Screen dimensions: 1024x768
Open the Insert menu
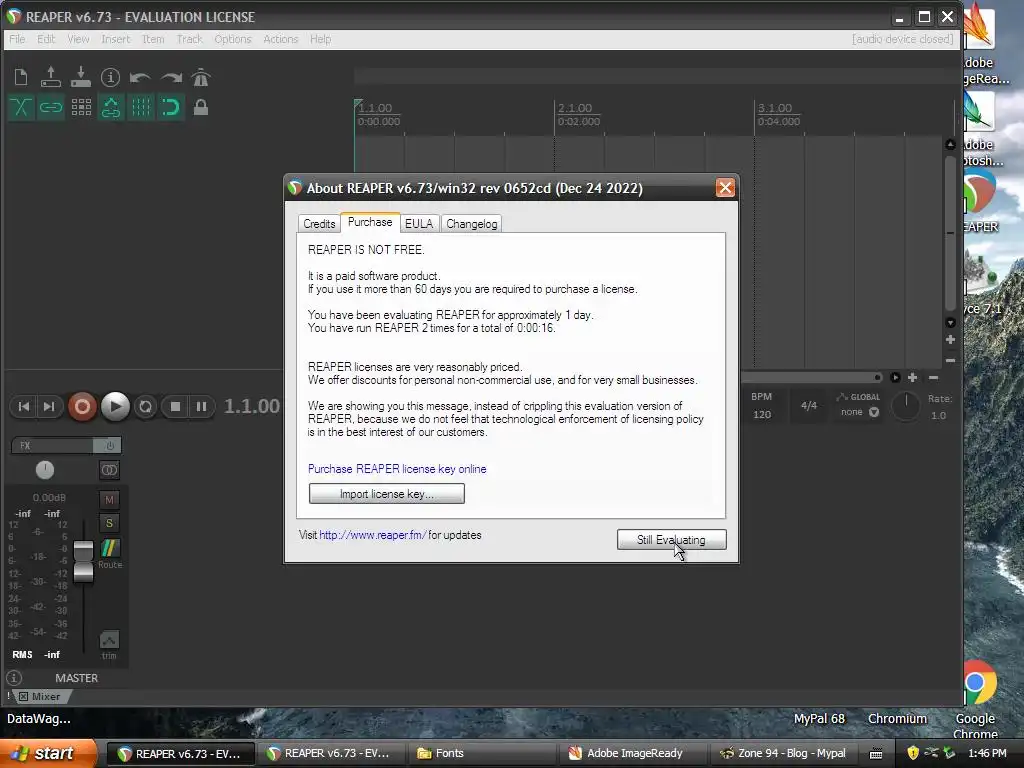tap(116, 39)
